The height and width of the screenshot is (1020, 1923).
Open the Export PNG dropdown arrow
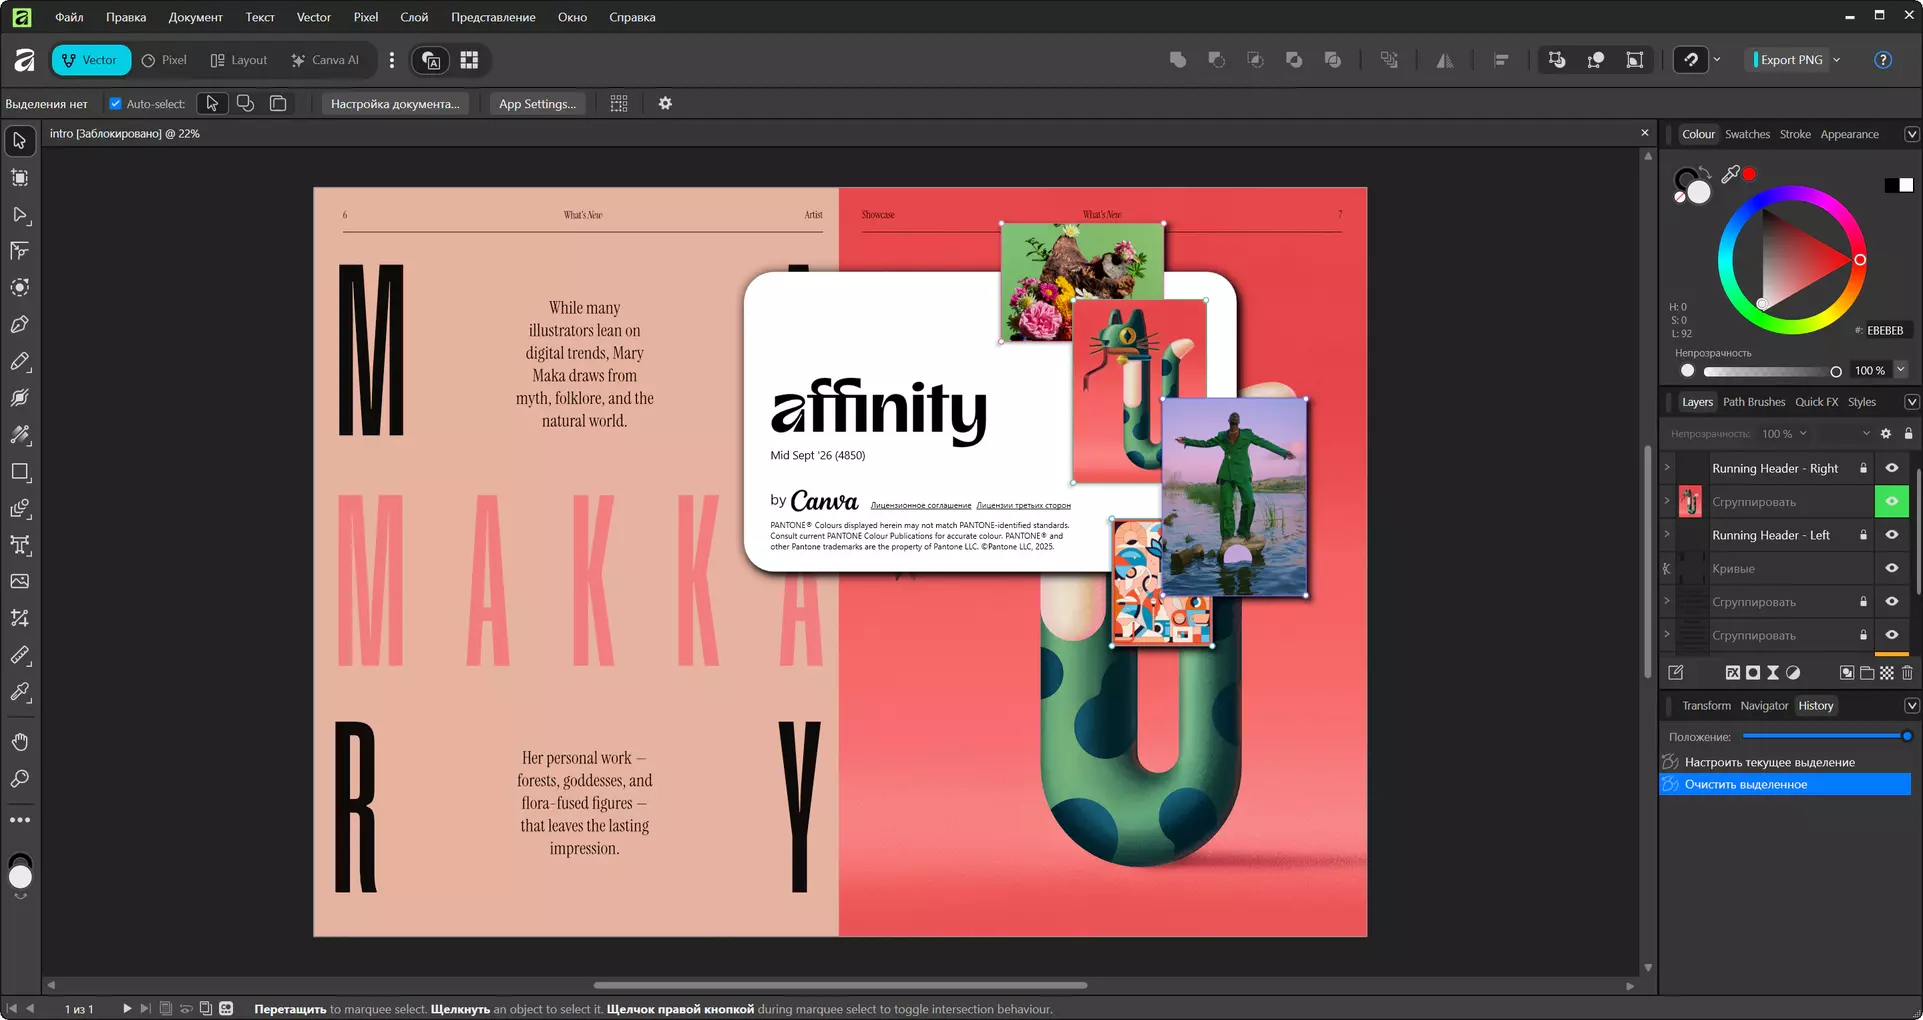(x=1837, y=60)
